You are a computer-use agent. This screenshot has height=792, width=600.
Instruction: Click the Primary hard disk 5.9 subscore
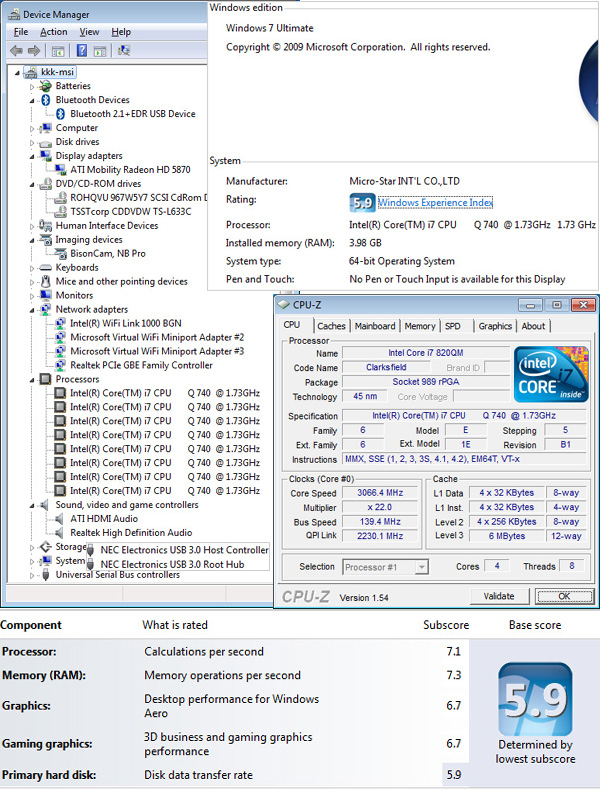(x=454, y=775)
